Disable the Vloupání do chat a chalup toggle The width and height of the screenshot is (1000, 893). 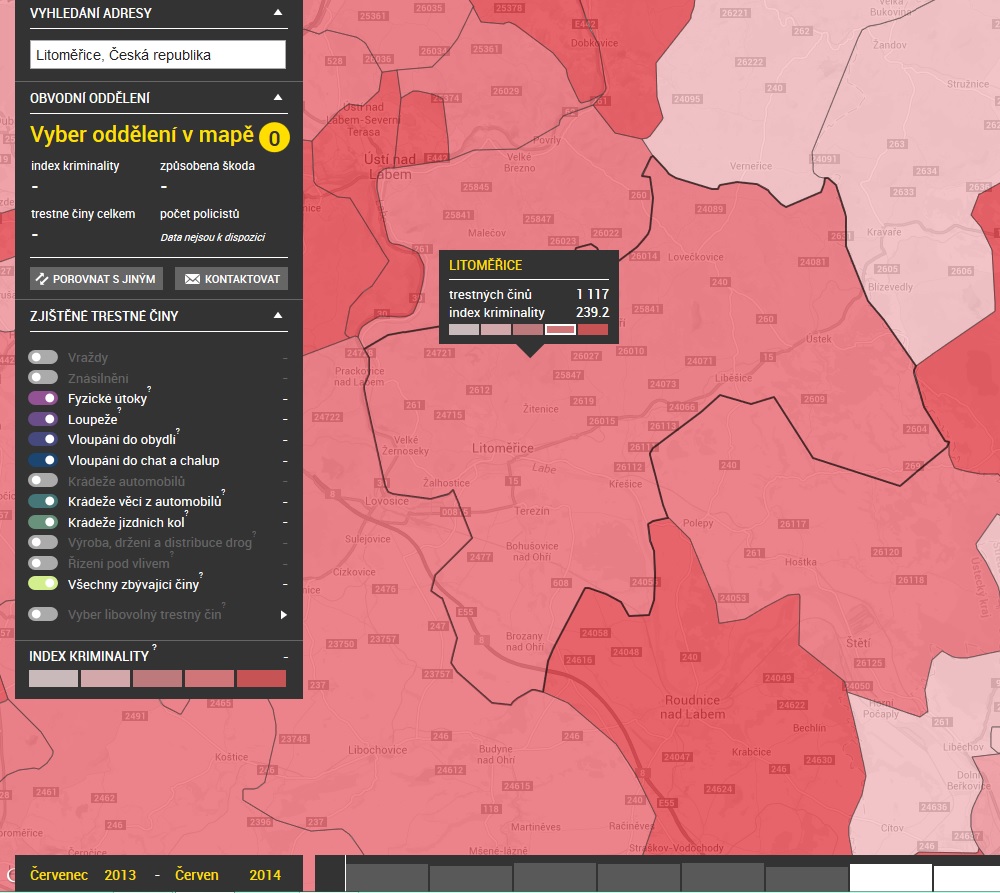tap(43, 460)
